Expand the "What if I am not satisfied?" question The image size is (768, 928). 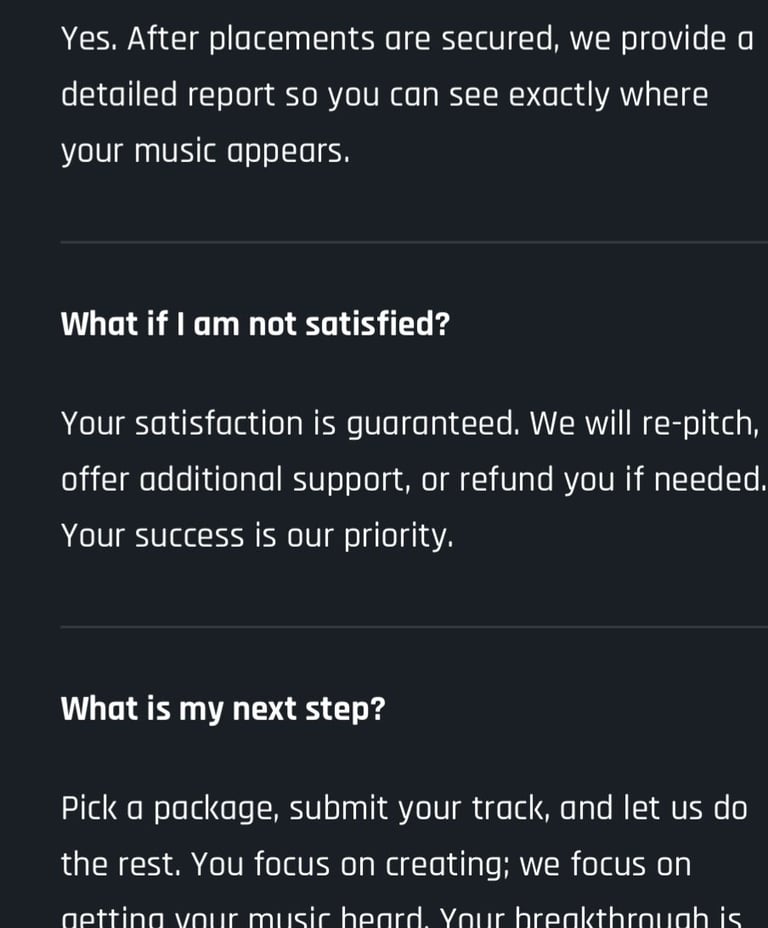click(255, 325)
